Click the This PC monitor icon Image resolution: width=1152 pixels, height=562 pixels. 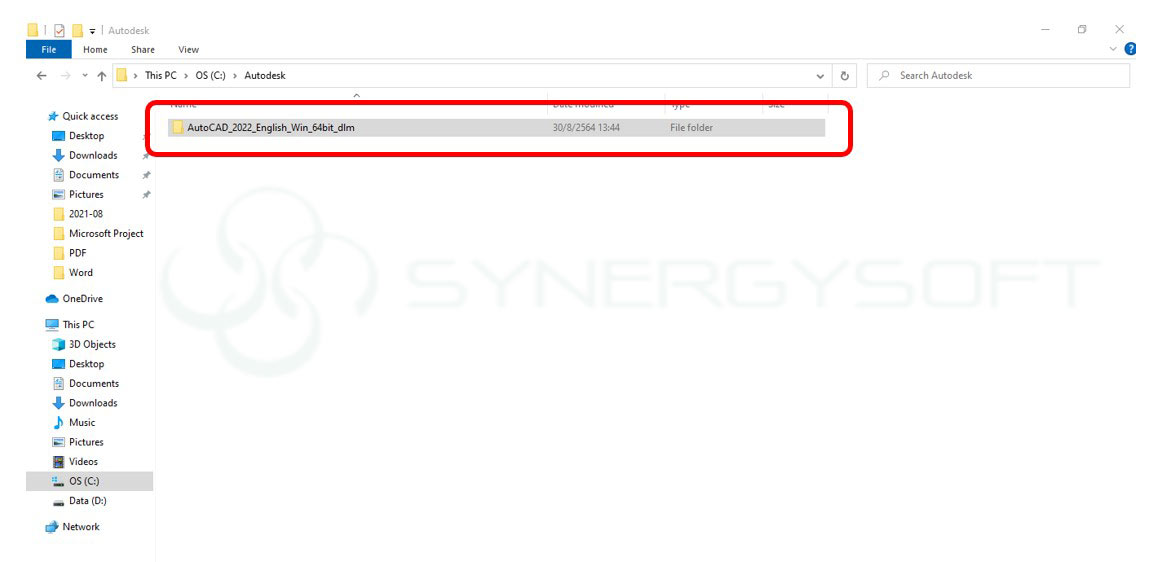coord(52,325)
